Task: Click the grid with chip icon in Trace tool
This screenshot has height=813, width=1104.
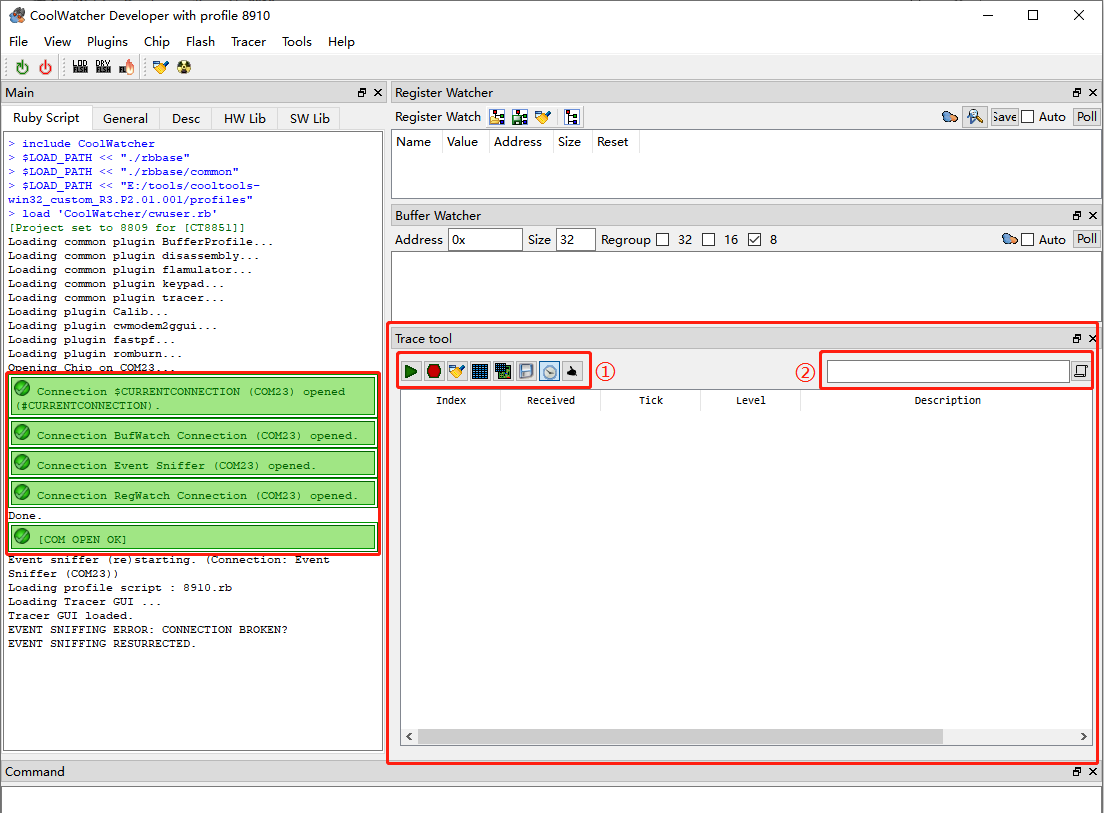Action: (503, 371)
